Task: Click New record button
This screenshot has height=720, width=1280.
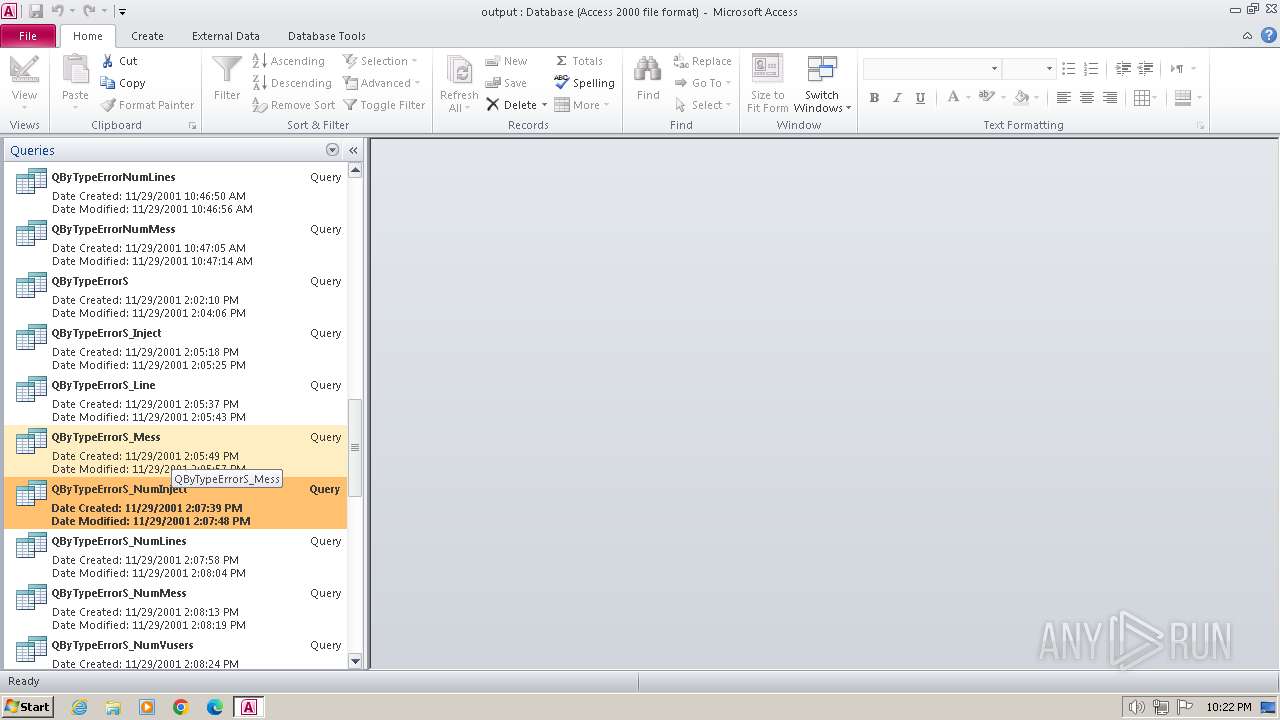Action: pos(506,61)
